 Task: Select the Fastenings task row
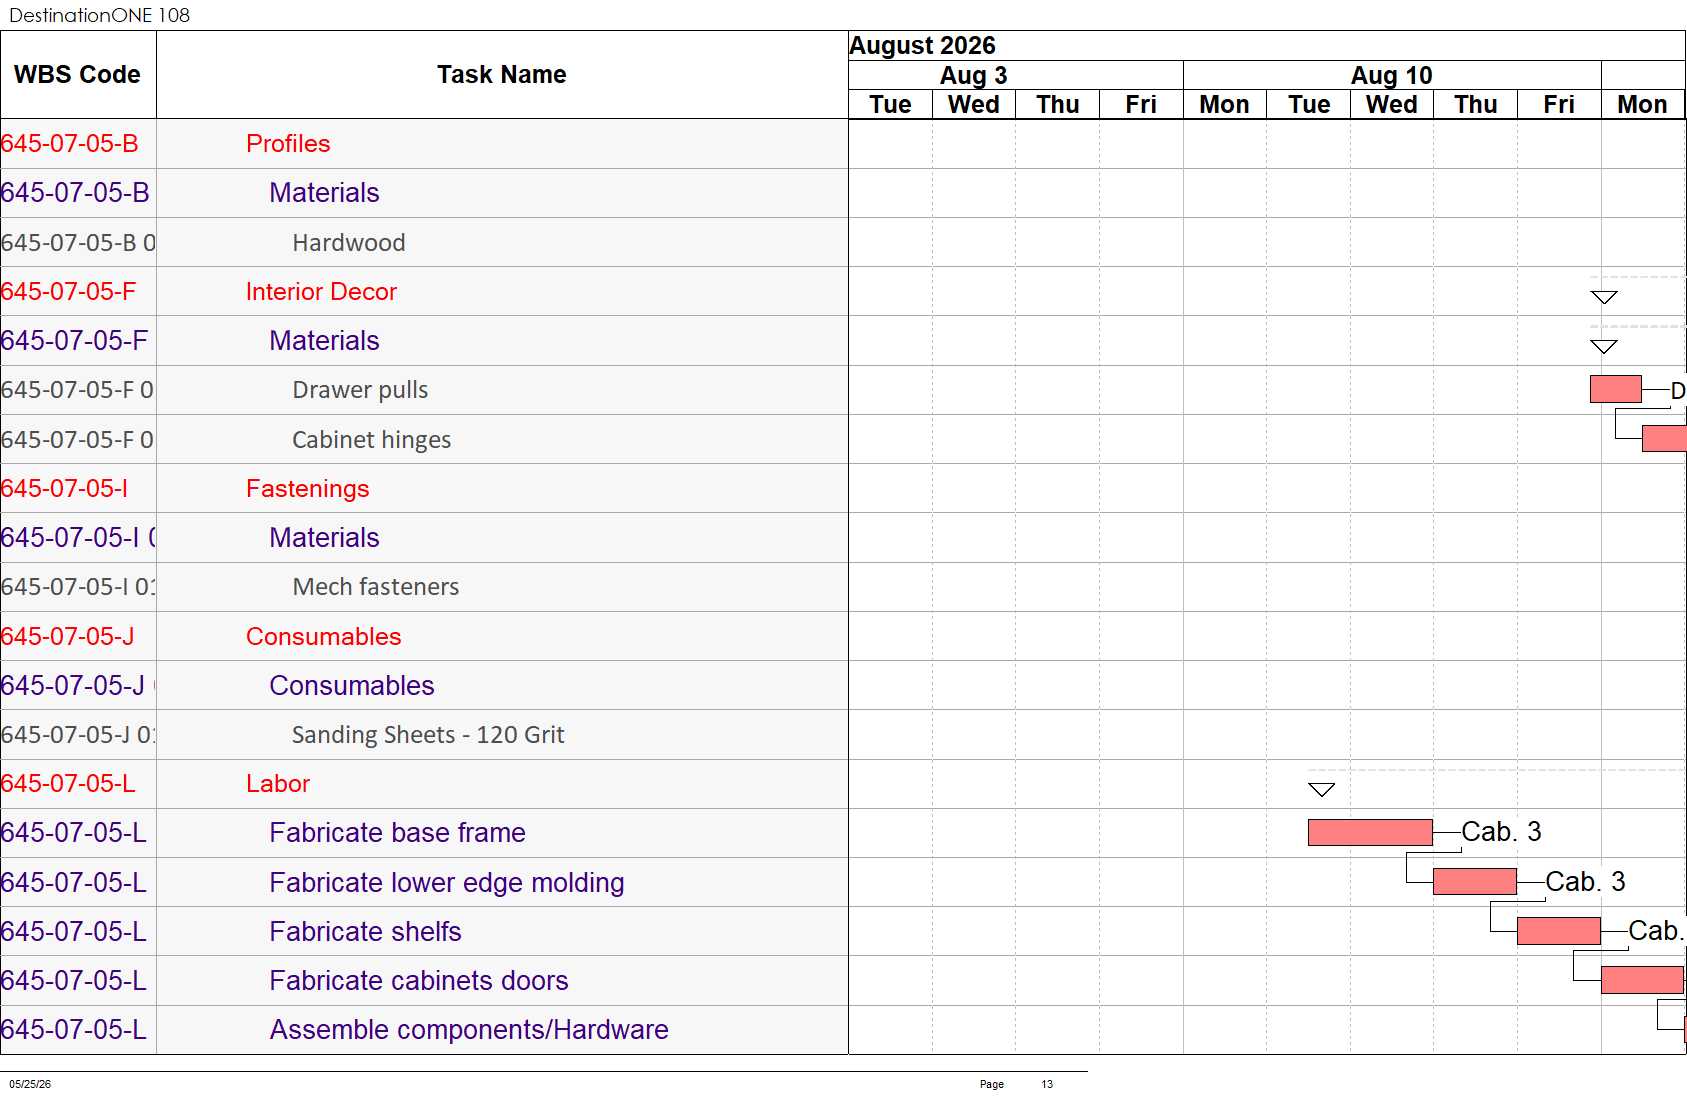[x=424, y=488]
